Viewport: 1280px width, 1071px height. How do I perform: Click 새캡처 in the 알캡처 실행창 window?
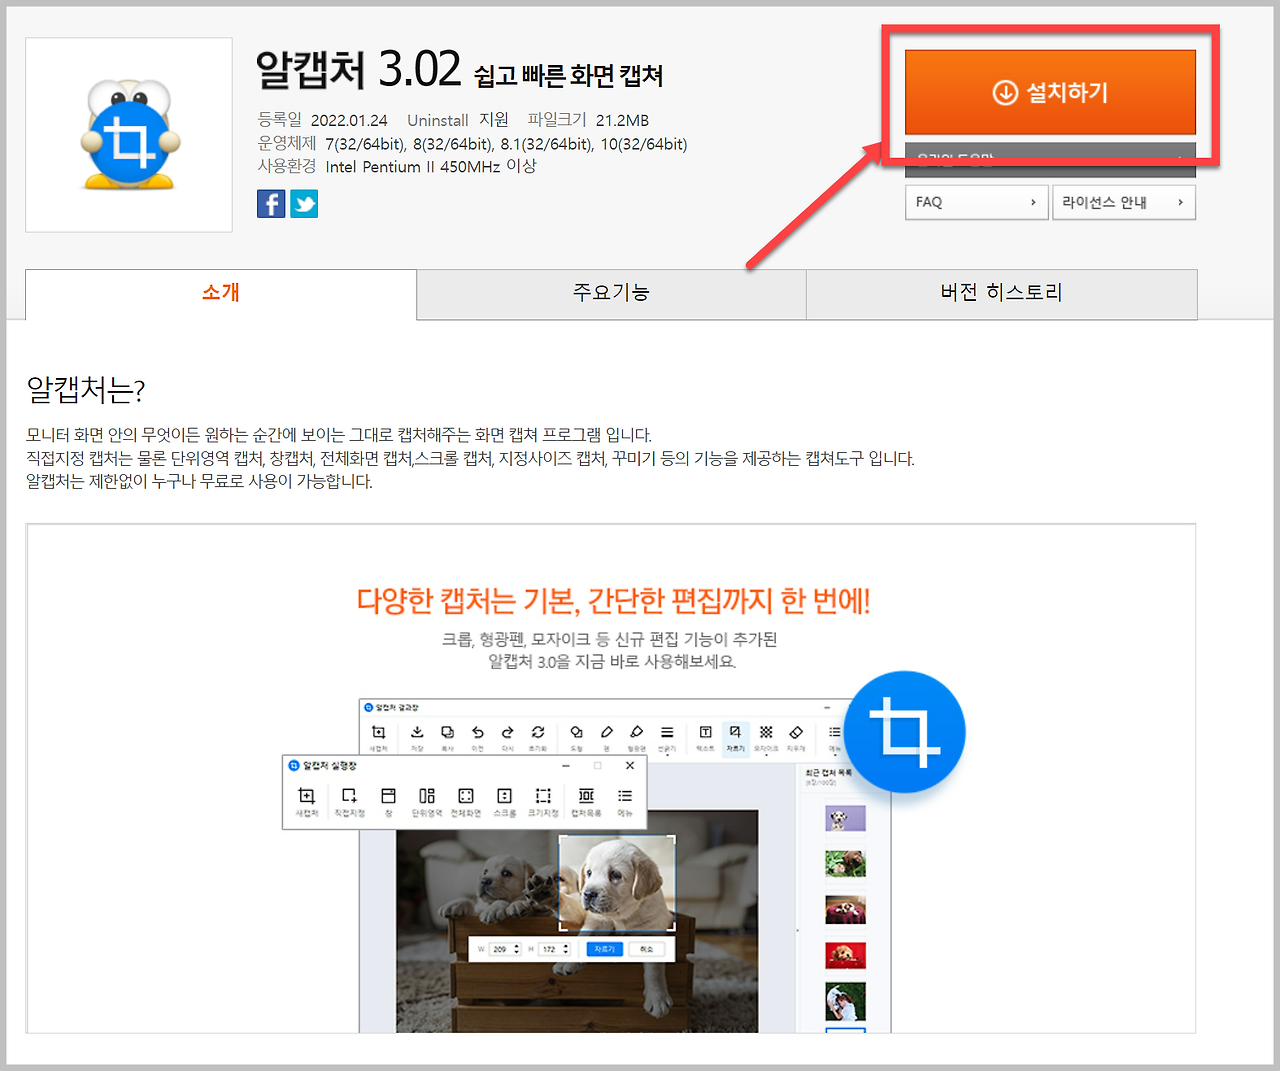click(307, 802)
